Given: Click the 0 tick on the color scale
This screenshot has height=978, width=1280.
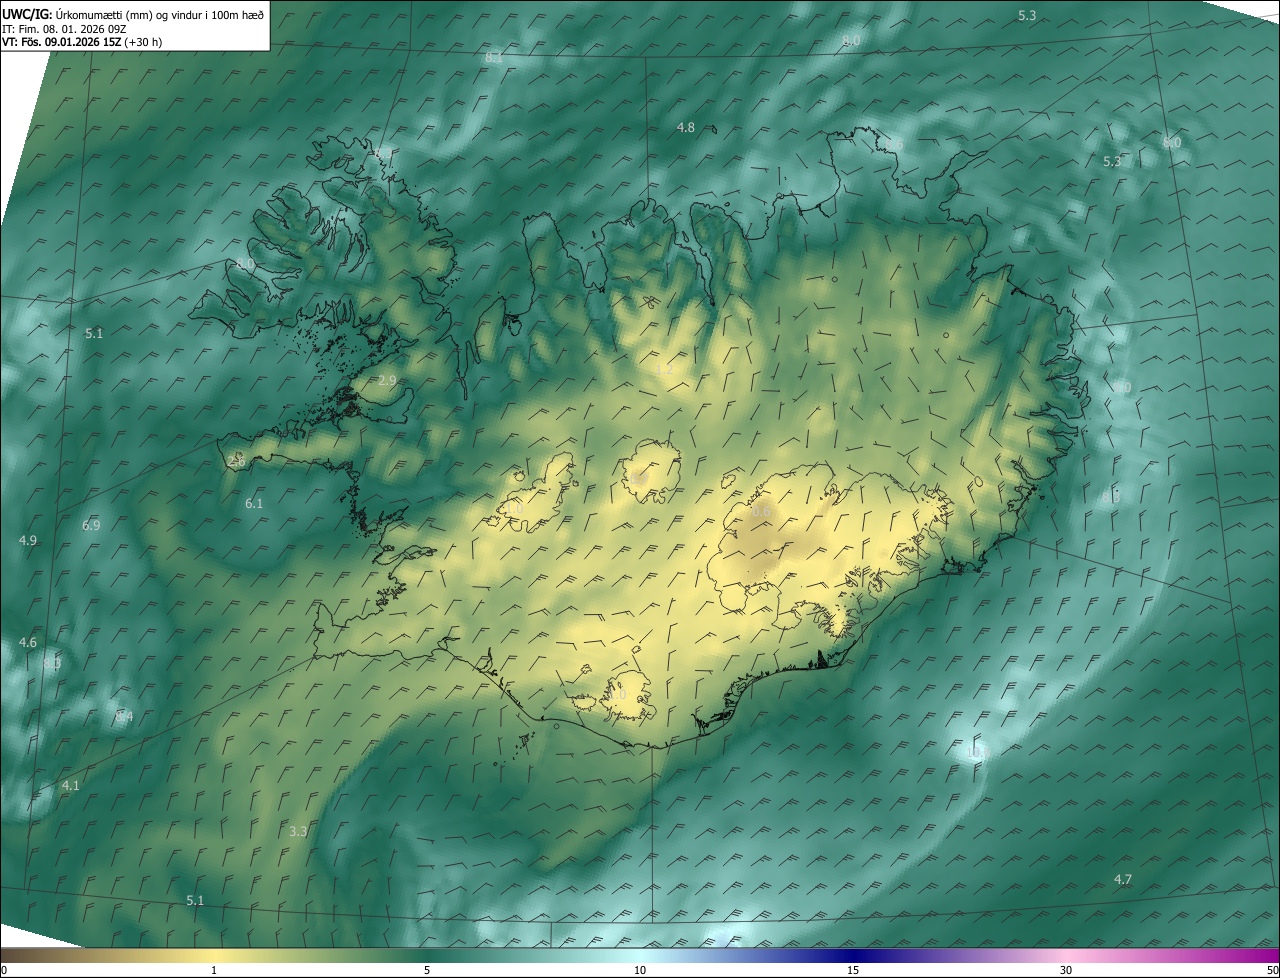Looking at the screenshot, I should click(x=4, y=970).
